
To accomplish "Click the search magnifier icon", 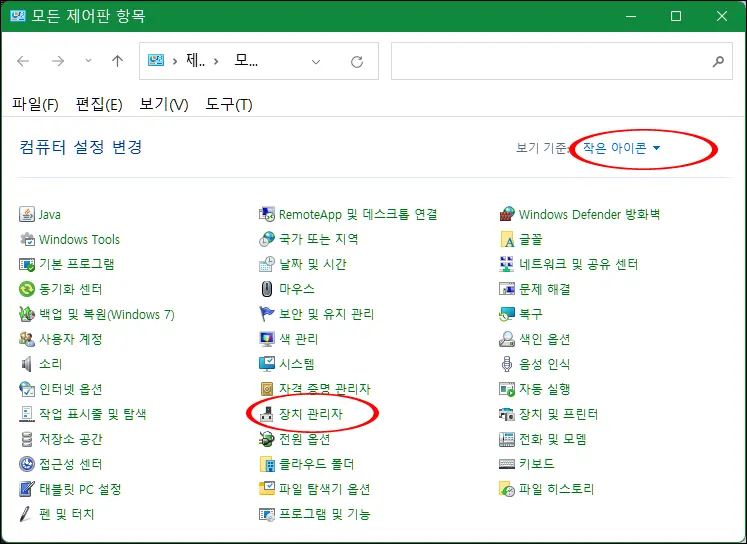I will [x=718, y=61].
